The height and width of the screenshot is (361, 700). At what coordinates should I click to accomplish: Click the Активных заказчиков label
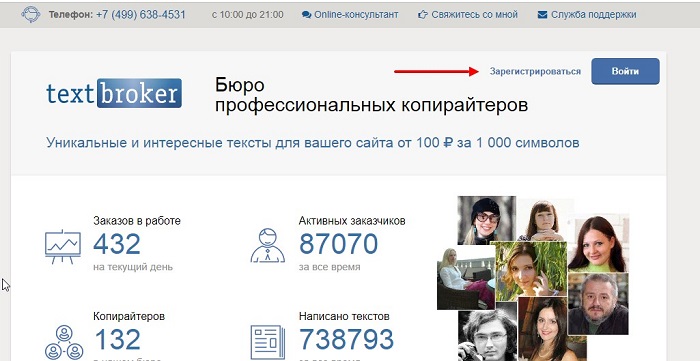point(352,220)
